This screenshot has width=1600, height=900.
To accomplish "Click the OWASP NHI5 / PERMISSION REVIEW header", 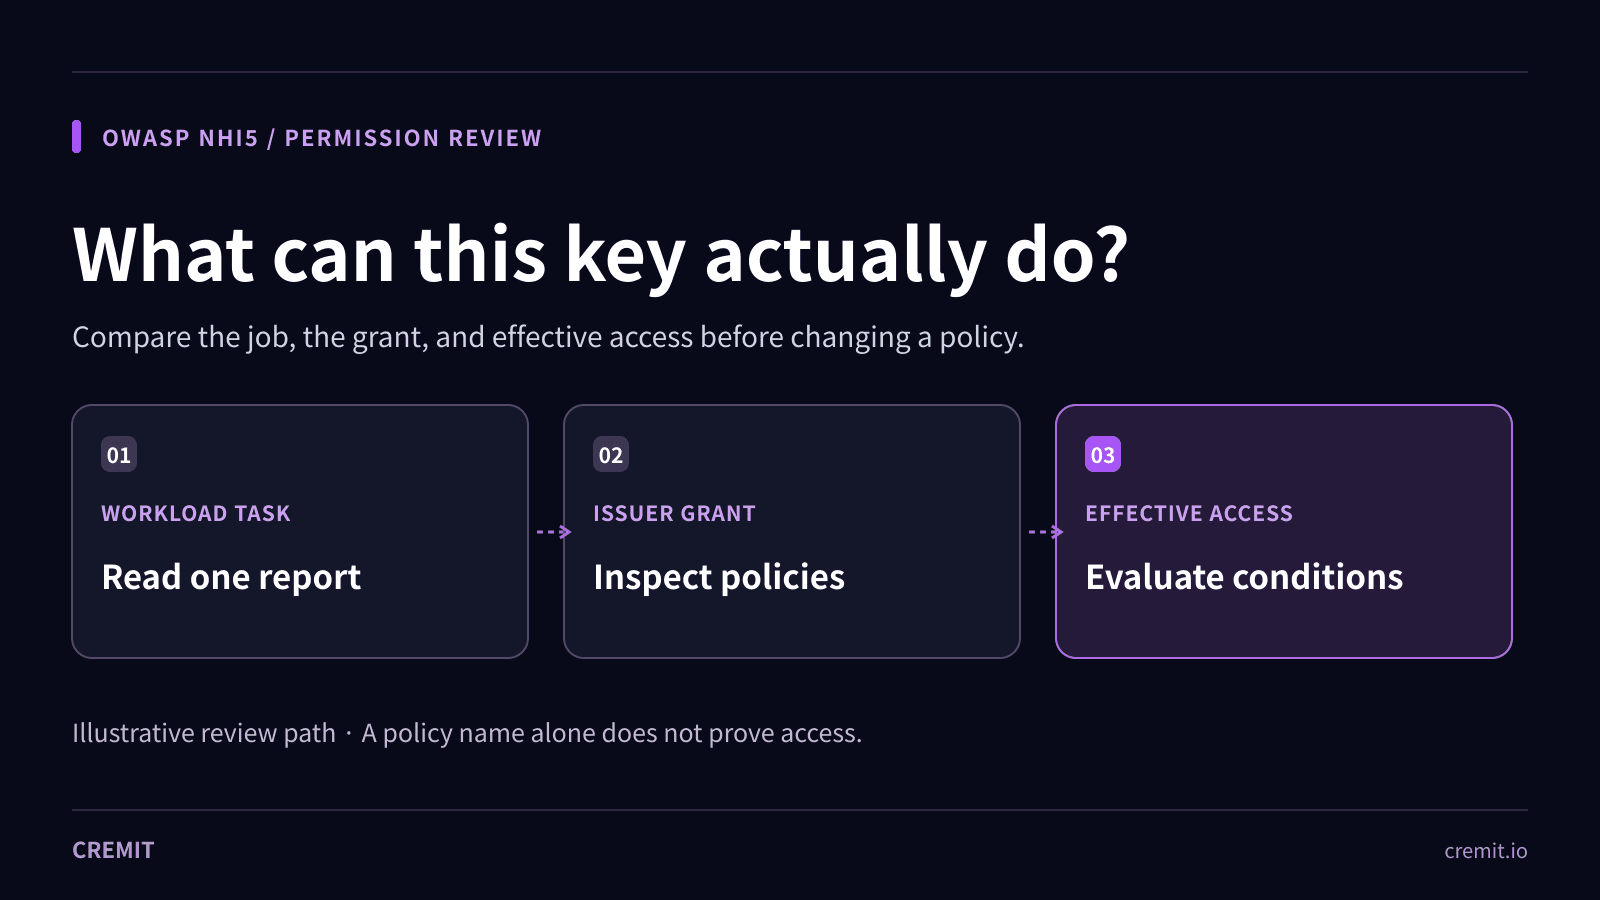I will 322,138.
